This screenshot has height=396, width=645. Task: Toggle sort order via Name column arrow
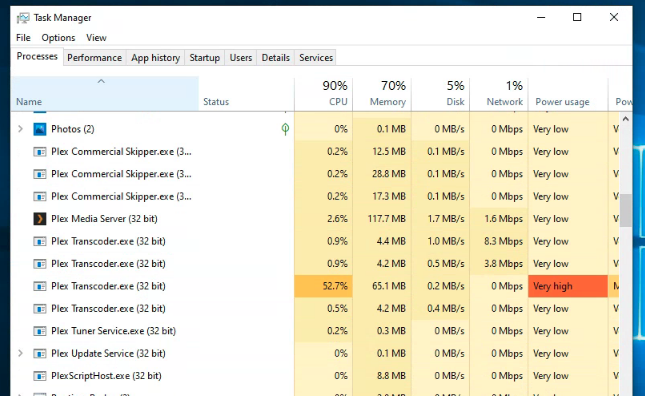[x=101, y=81]
